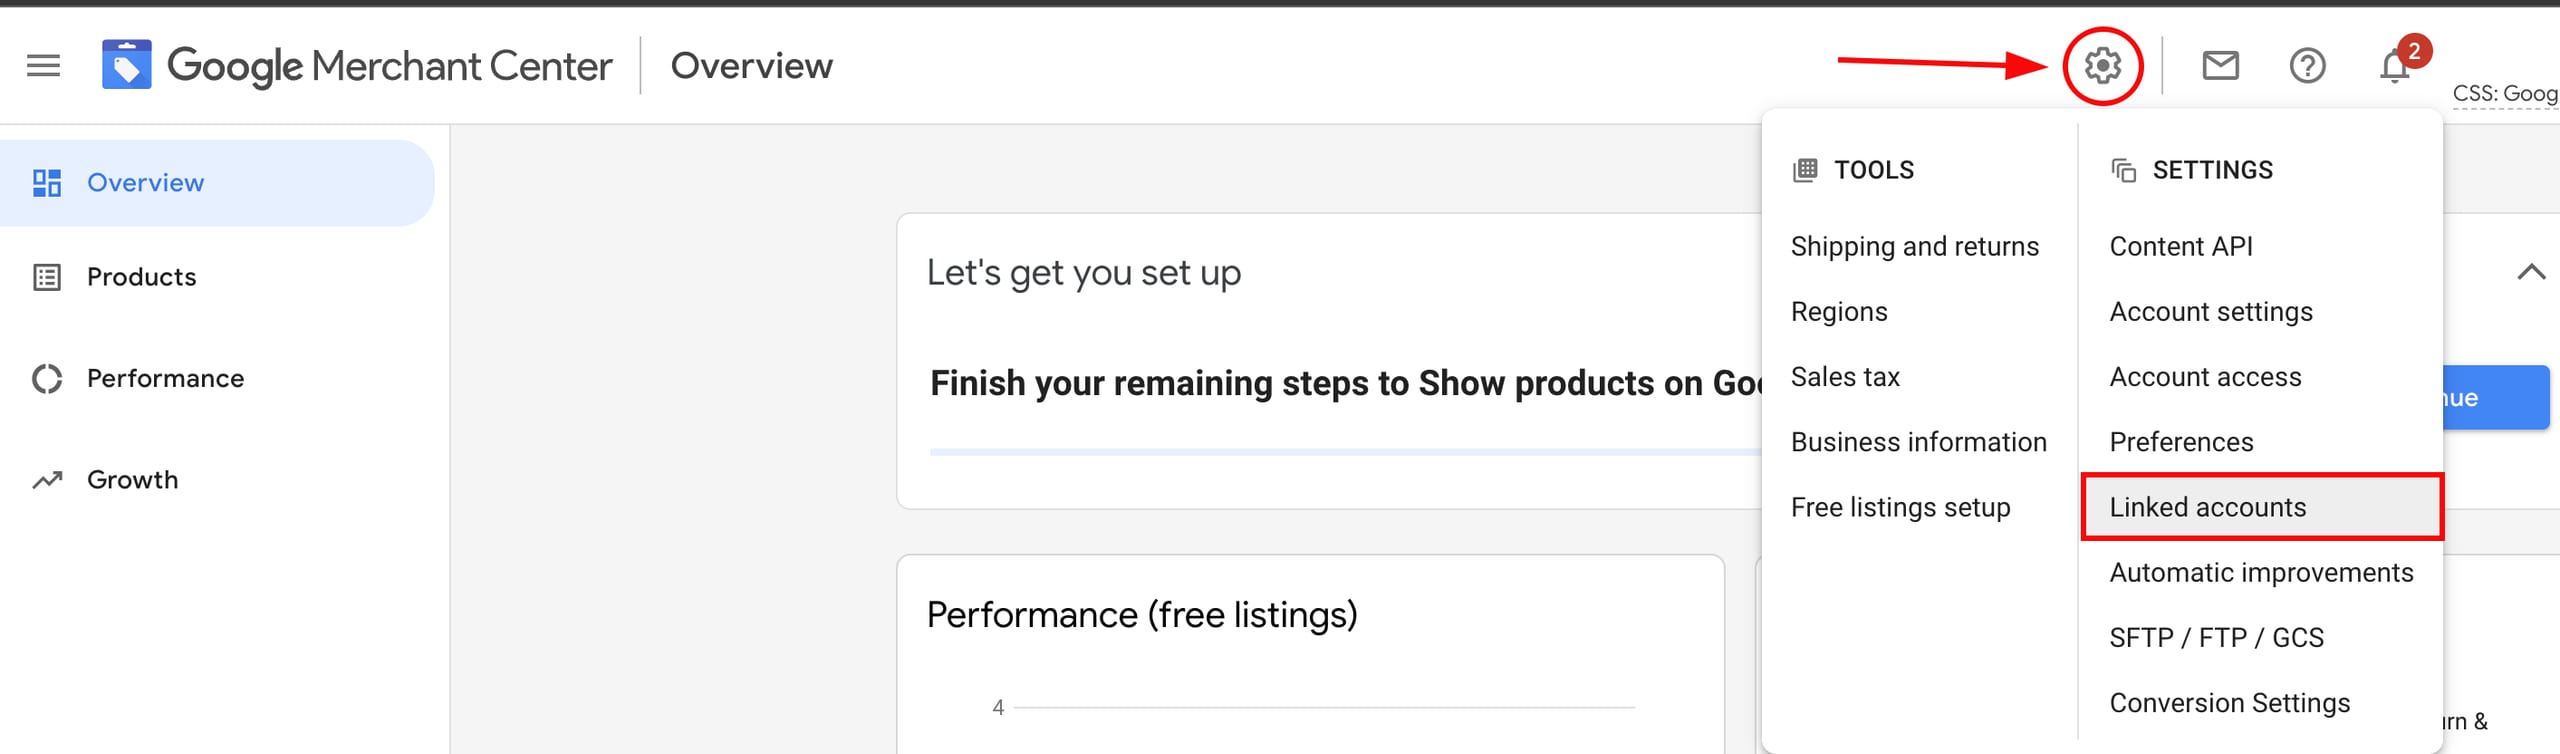
Task: Select Overview in the sidebar
Action: (x=145, y=183)
